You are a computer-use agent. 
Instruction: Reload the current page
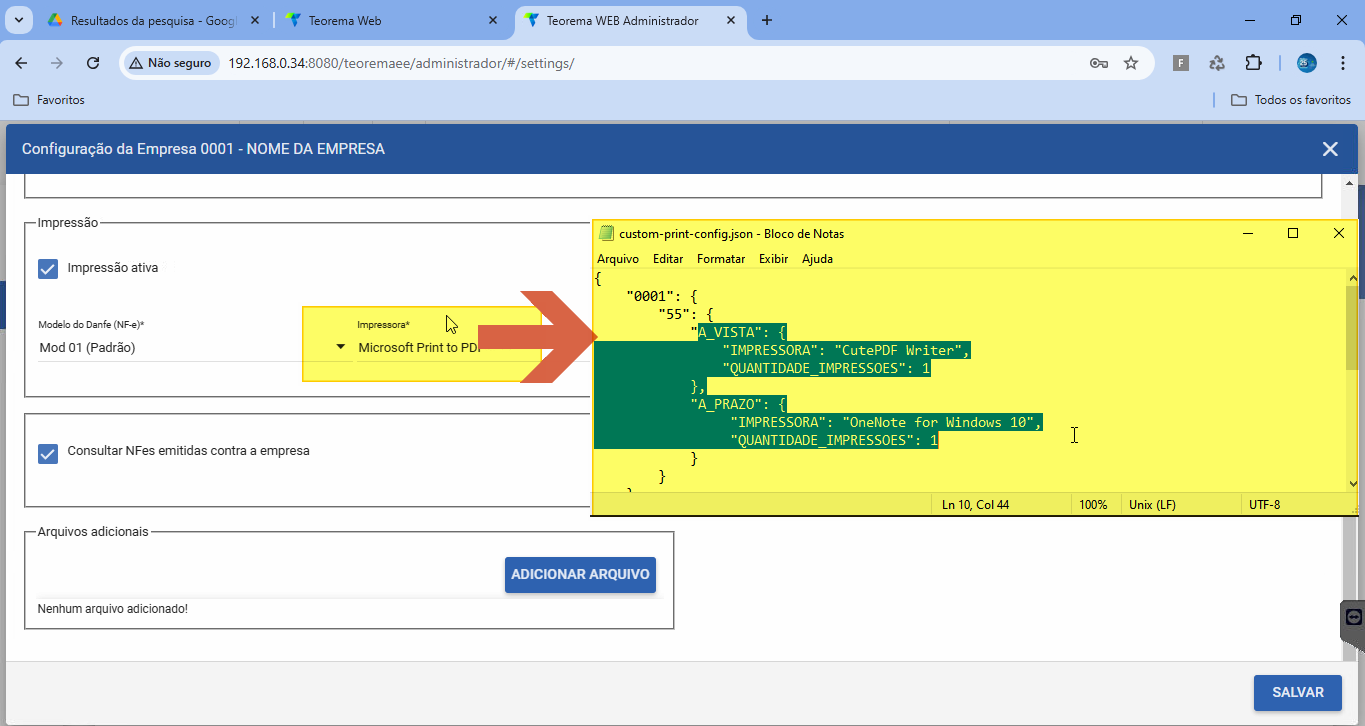[93, 63]
